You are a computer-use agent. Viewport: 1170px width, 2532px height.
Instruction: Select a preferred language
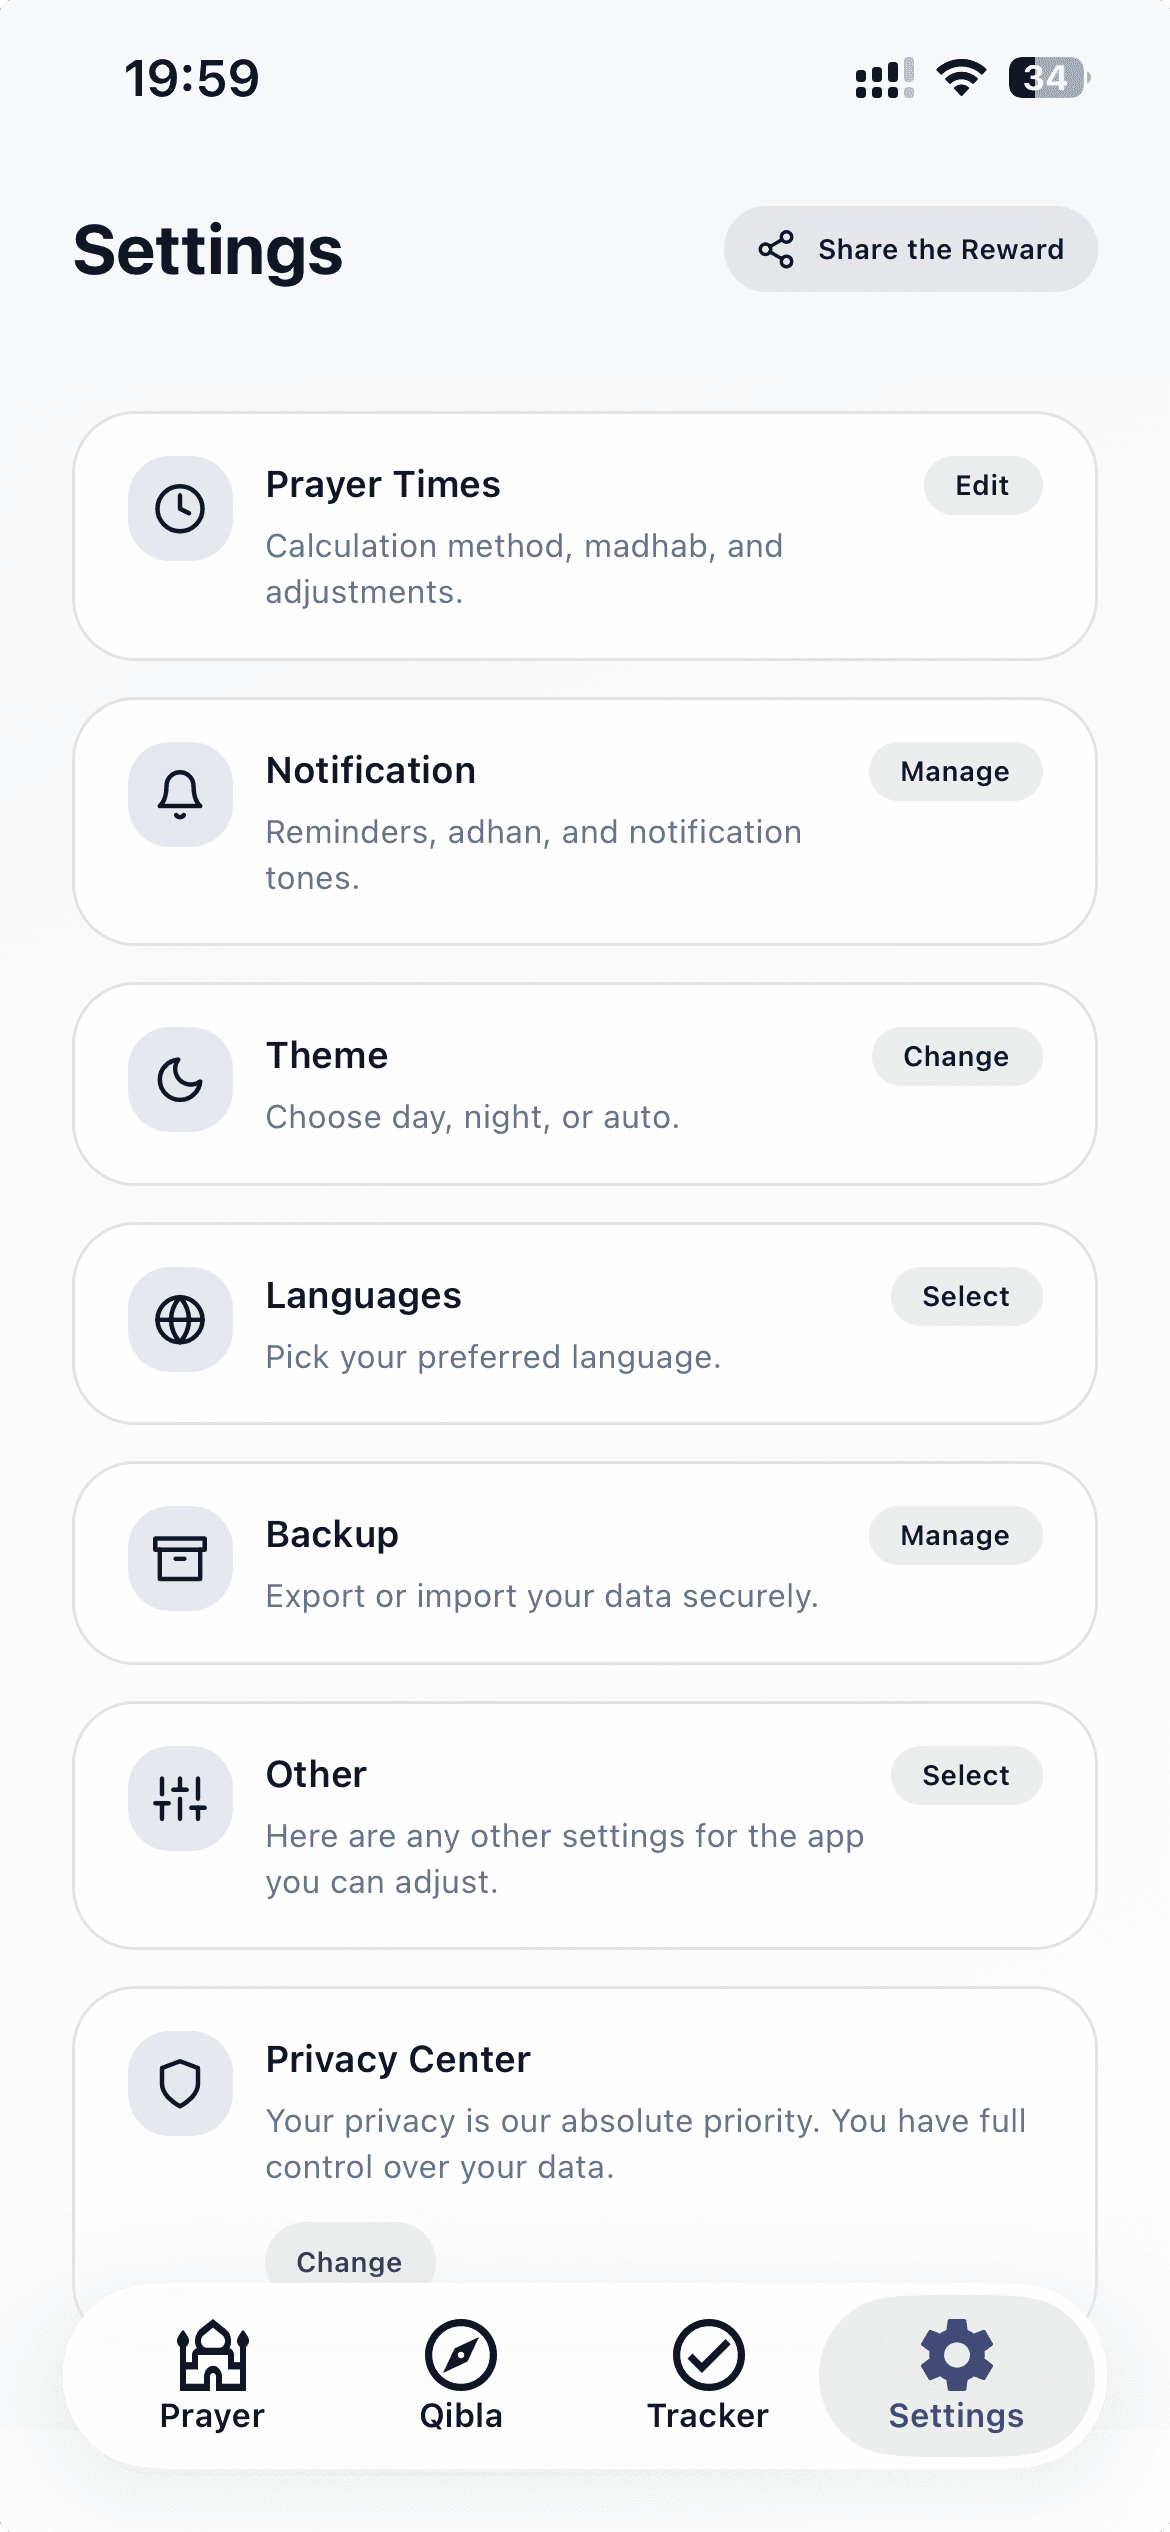[x=966, y=1296]
